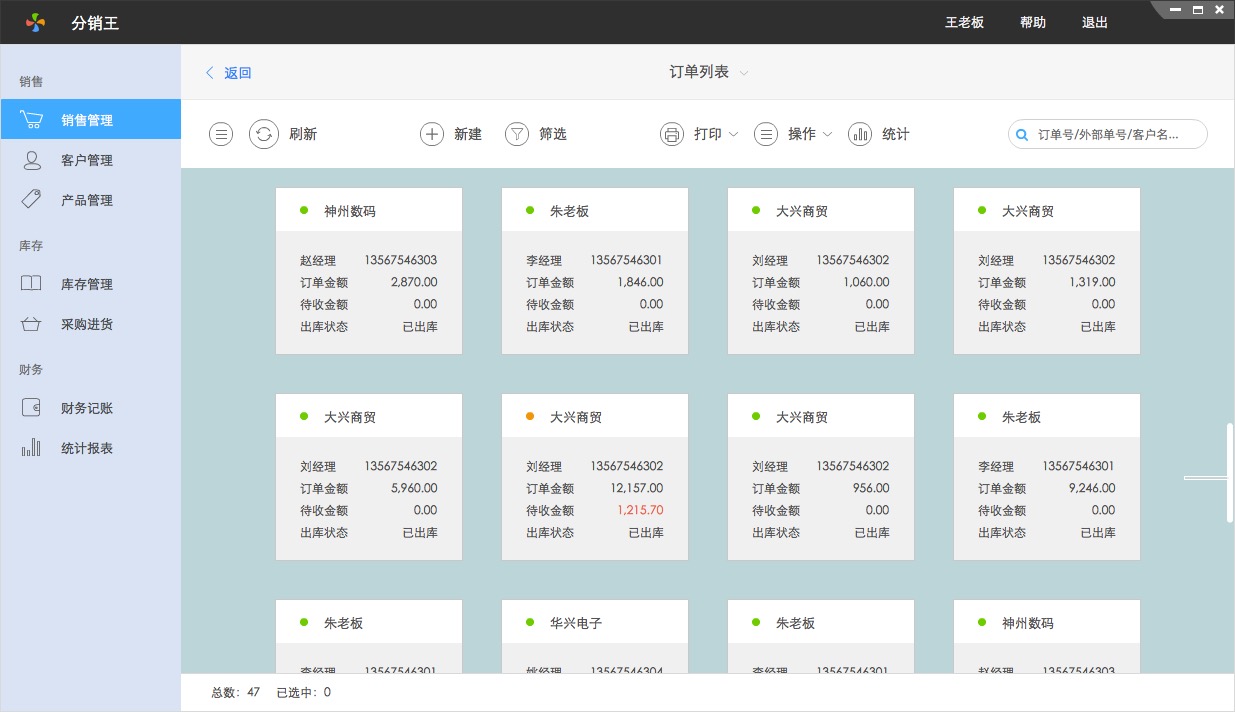This screenshot has height=712, width=1235.
Task: Click the new order (新建) plus icon
Action: coord(431,134)
